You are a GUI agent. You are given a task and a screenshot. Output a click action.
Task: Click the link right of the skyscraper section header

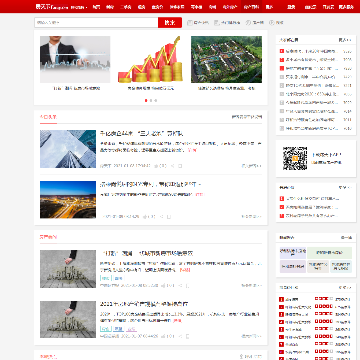click(x=247, y=117)
